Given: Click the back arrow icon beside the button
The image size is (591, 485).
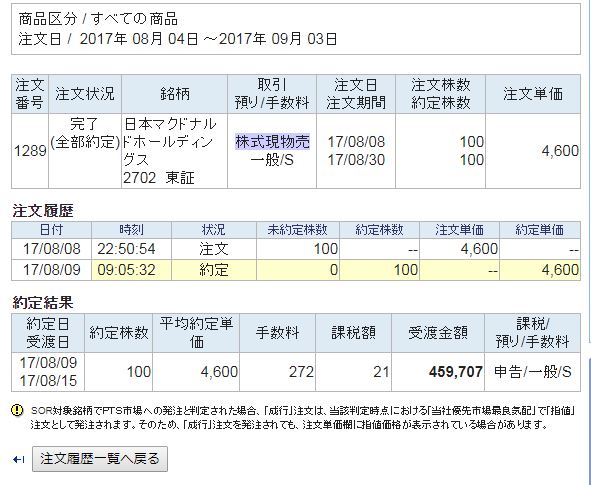Looking at the screenshot, I should [x=18, y=459].
